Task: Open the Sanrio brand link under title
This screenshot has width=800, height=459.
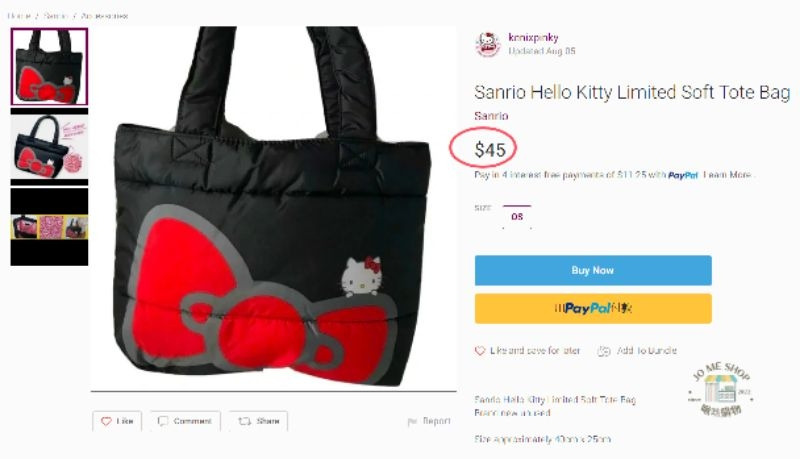Action: (490, 116)
